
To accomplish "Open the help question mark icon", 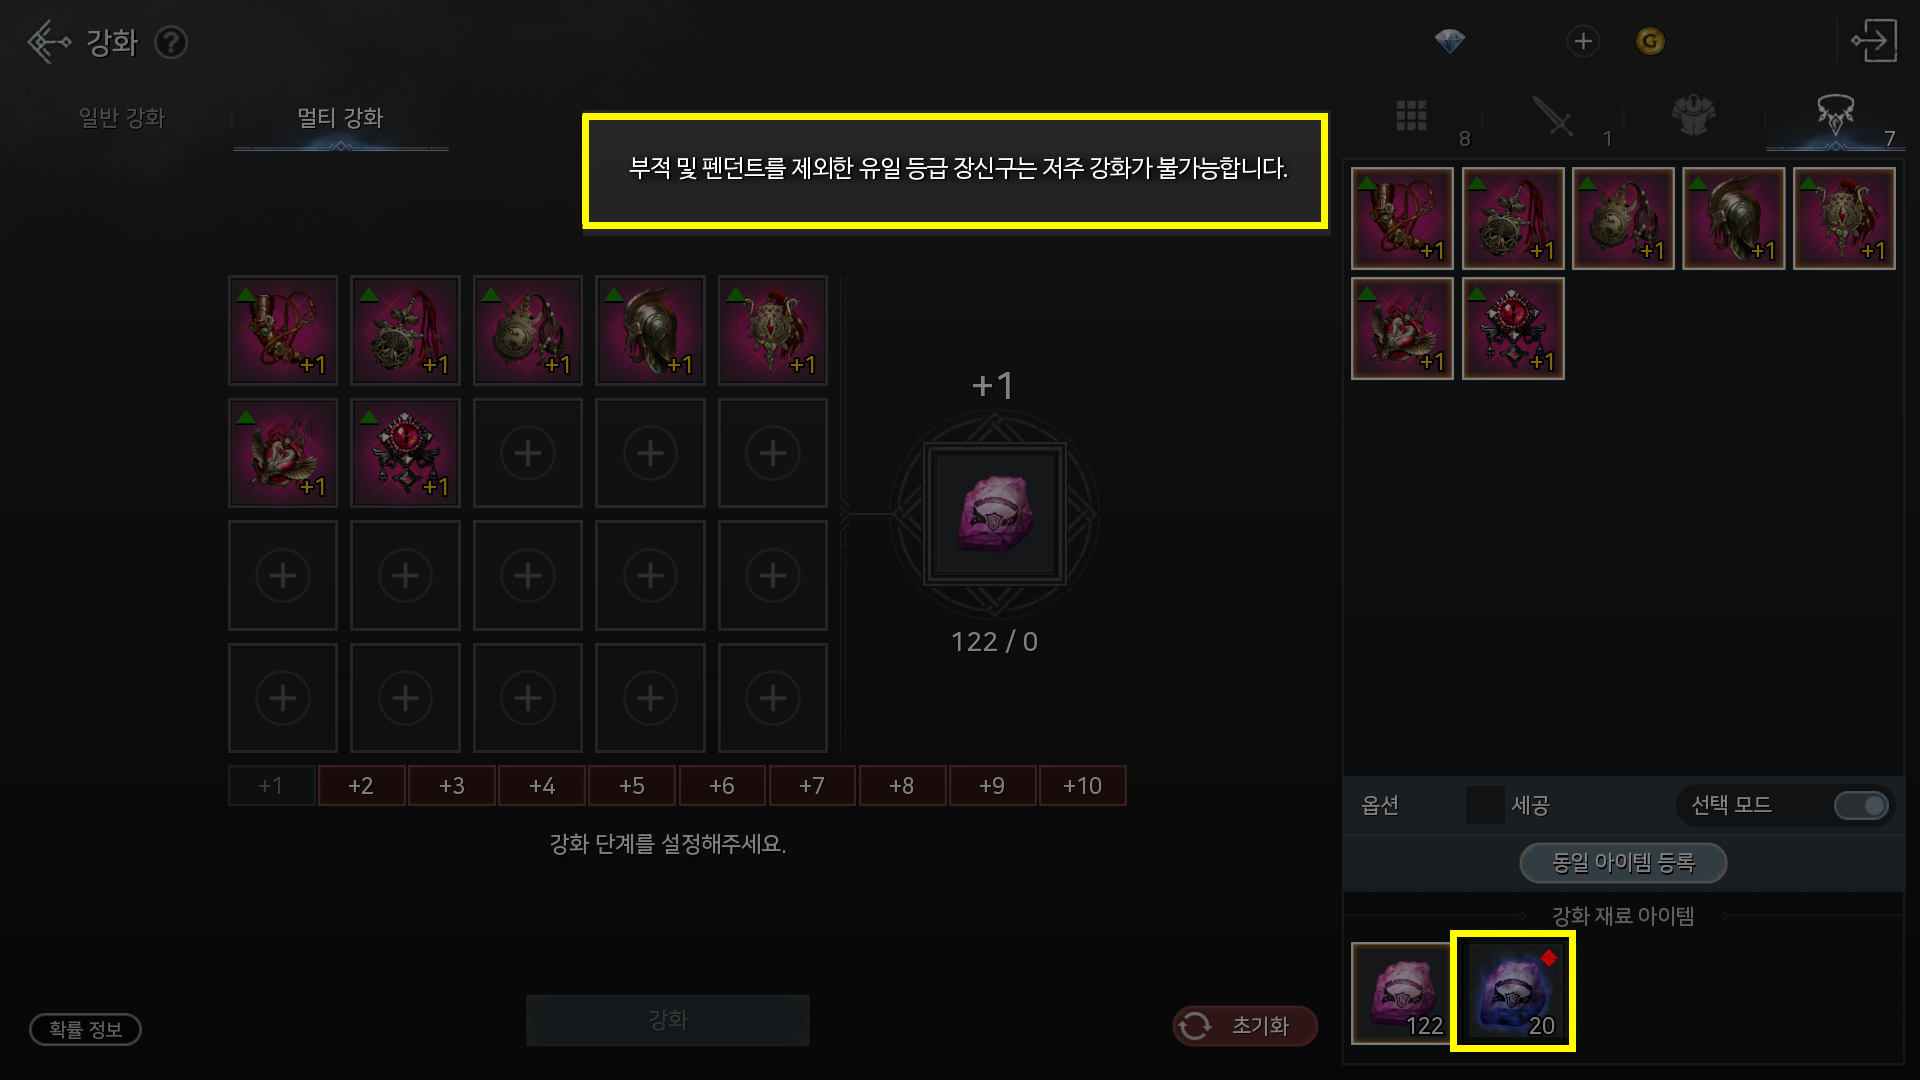I will 172,43.
